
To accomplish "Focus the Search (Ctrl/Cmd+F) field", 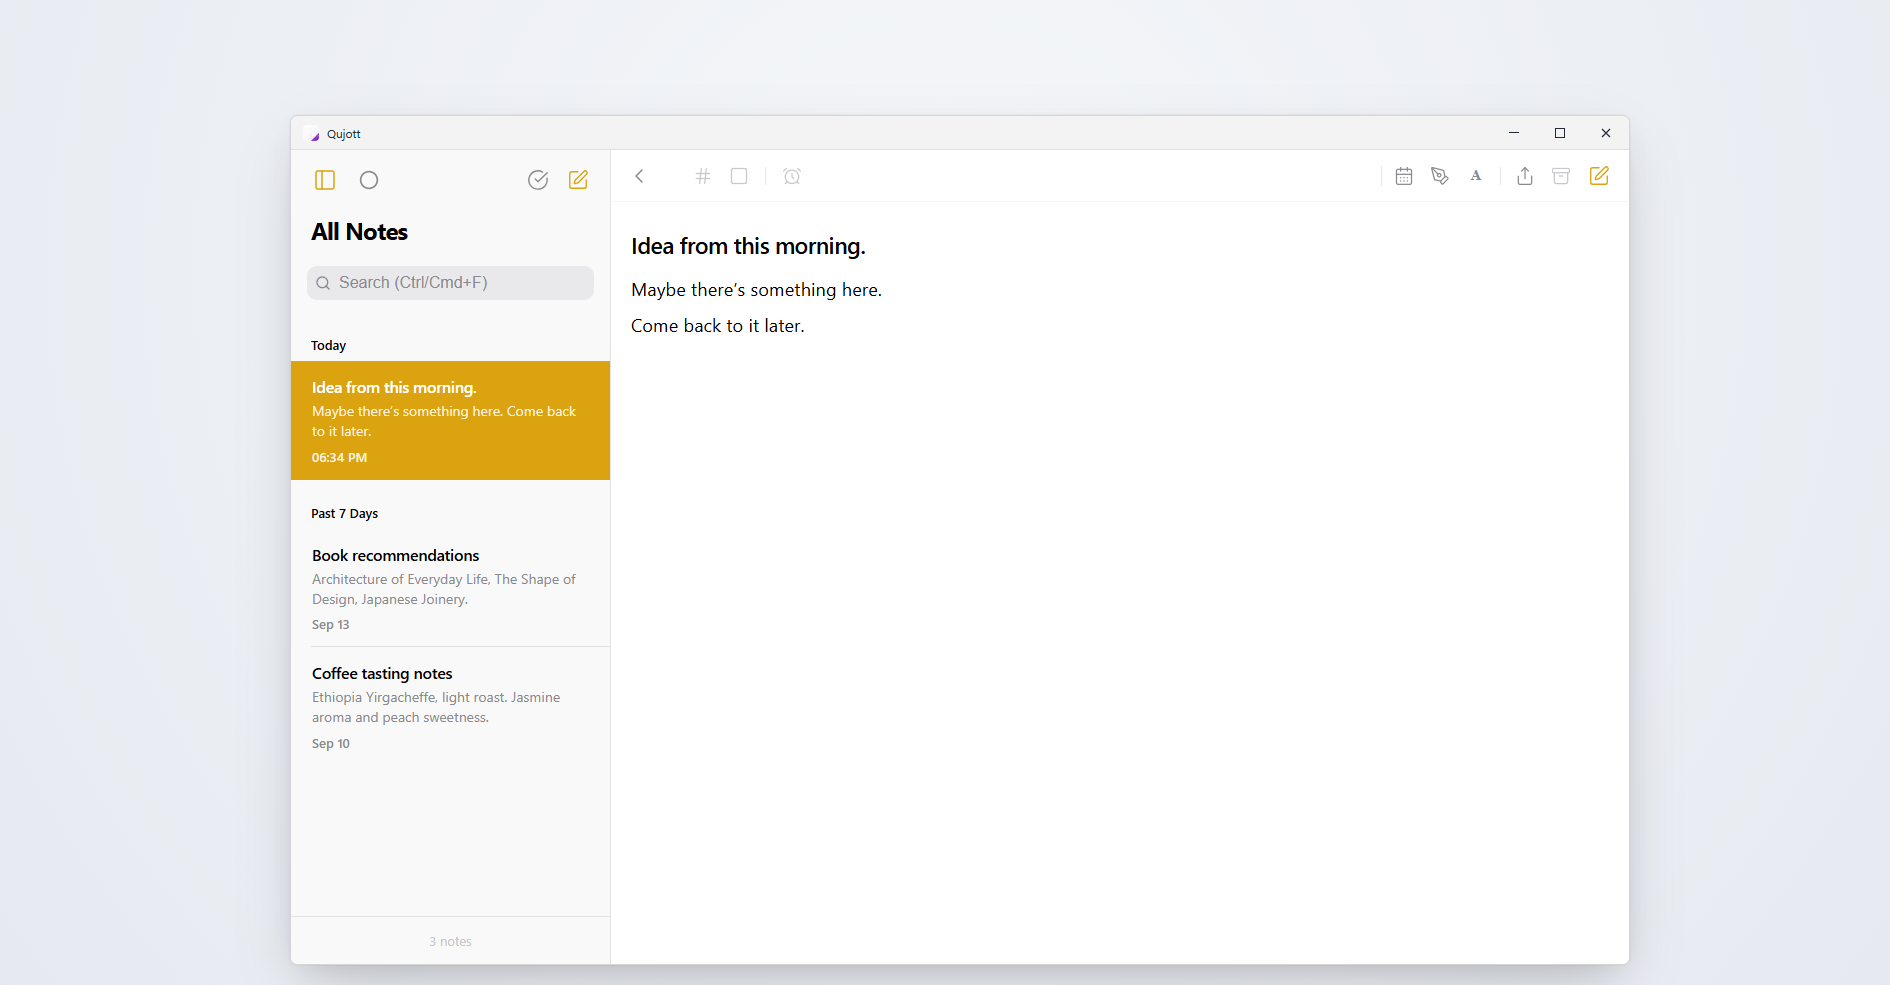I will 450,283.
